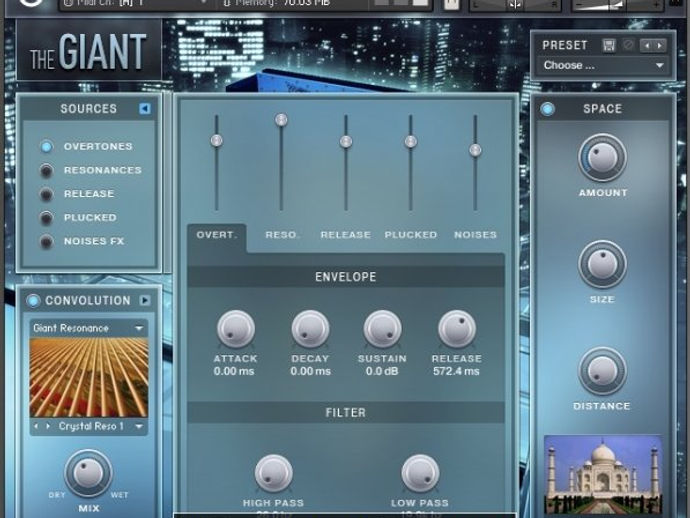
Task: Click The Giant logo title
Action: coord(88,52)
